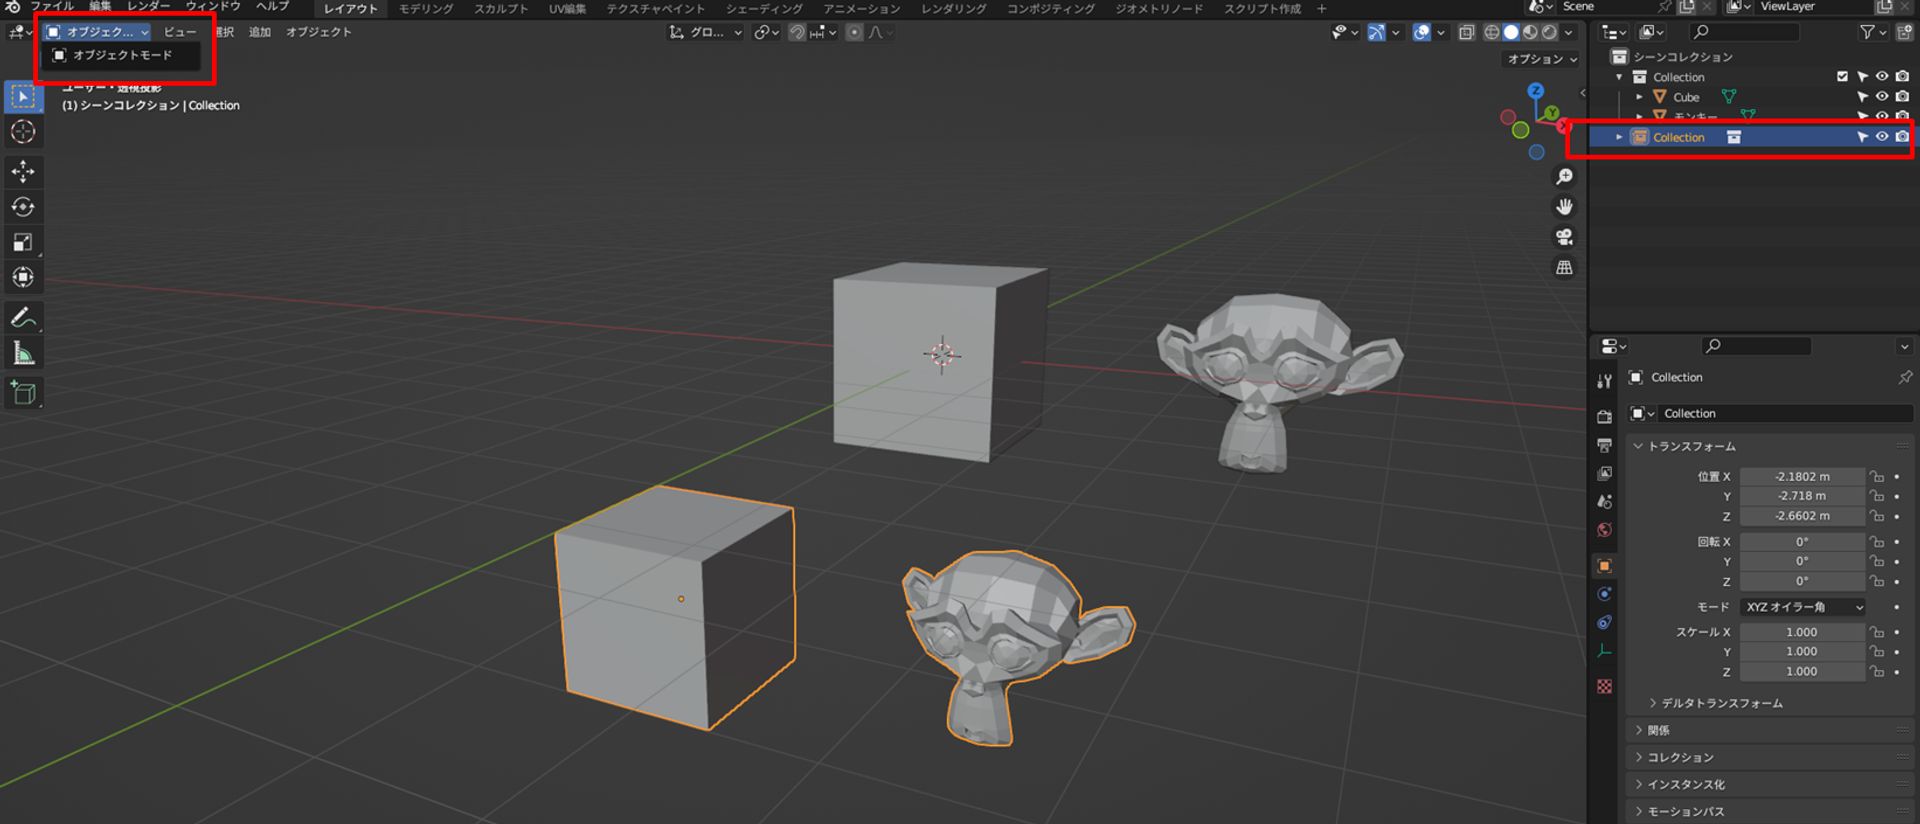Screen dimensions: 1920x824
Task: Select the Transform tool
Action: 23,277
